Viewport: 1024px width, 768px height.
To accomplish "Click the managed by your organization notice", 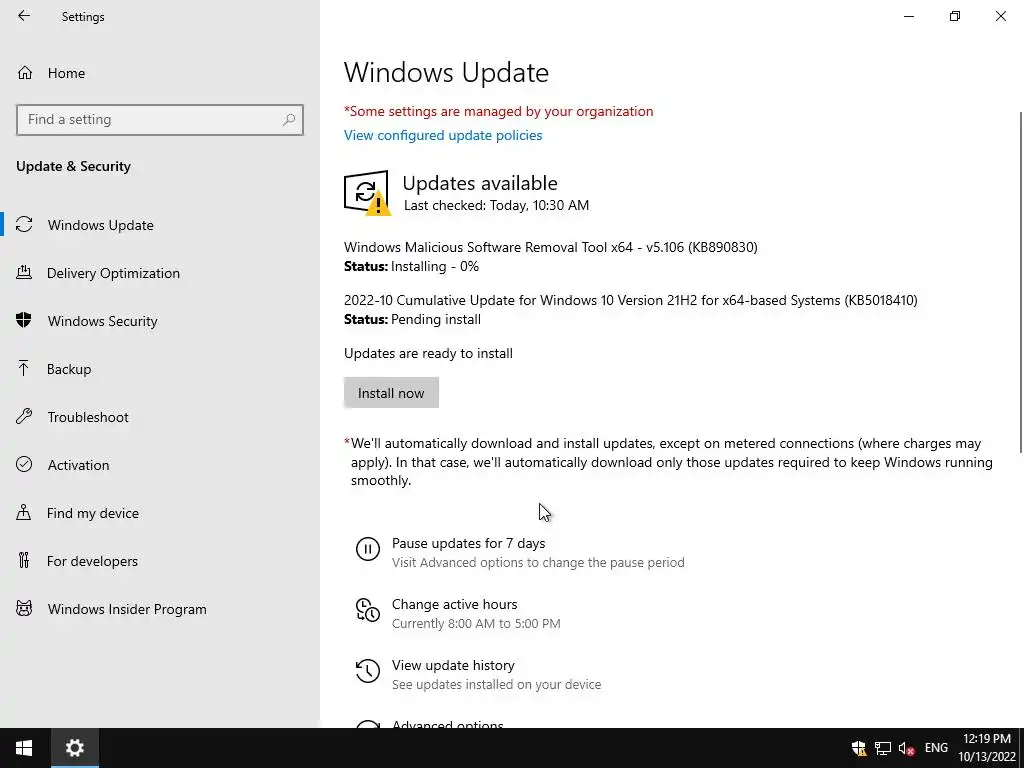I will pyautogui.click(x=498, y=111).
